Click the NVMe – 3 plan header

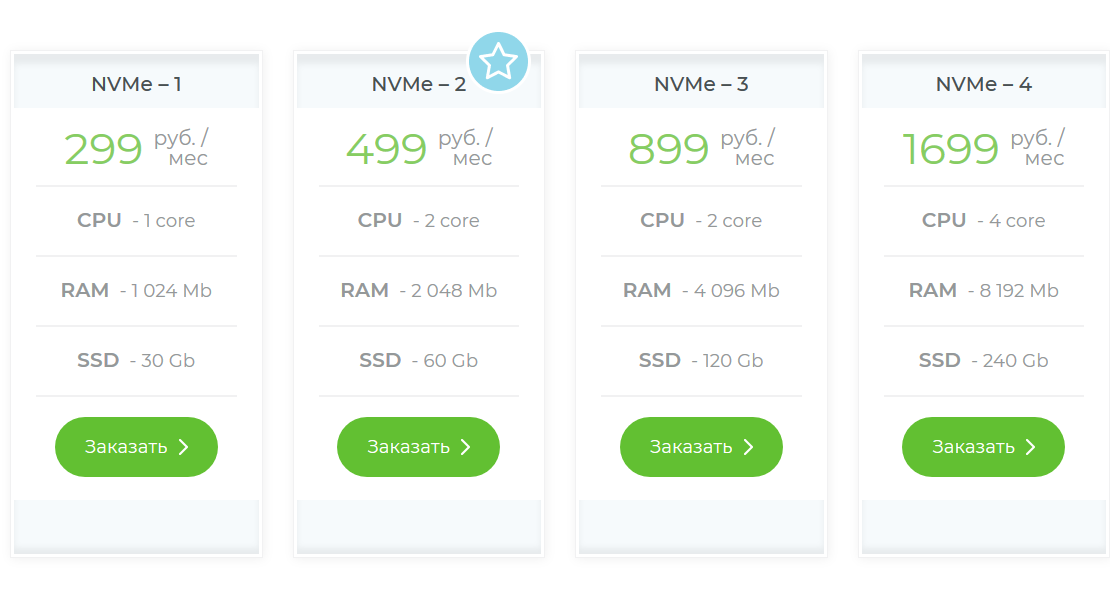pos(701,84)
